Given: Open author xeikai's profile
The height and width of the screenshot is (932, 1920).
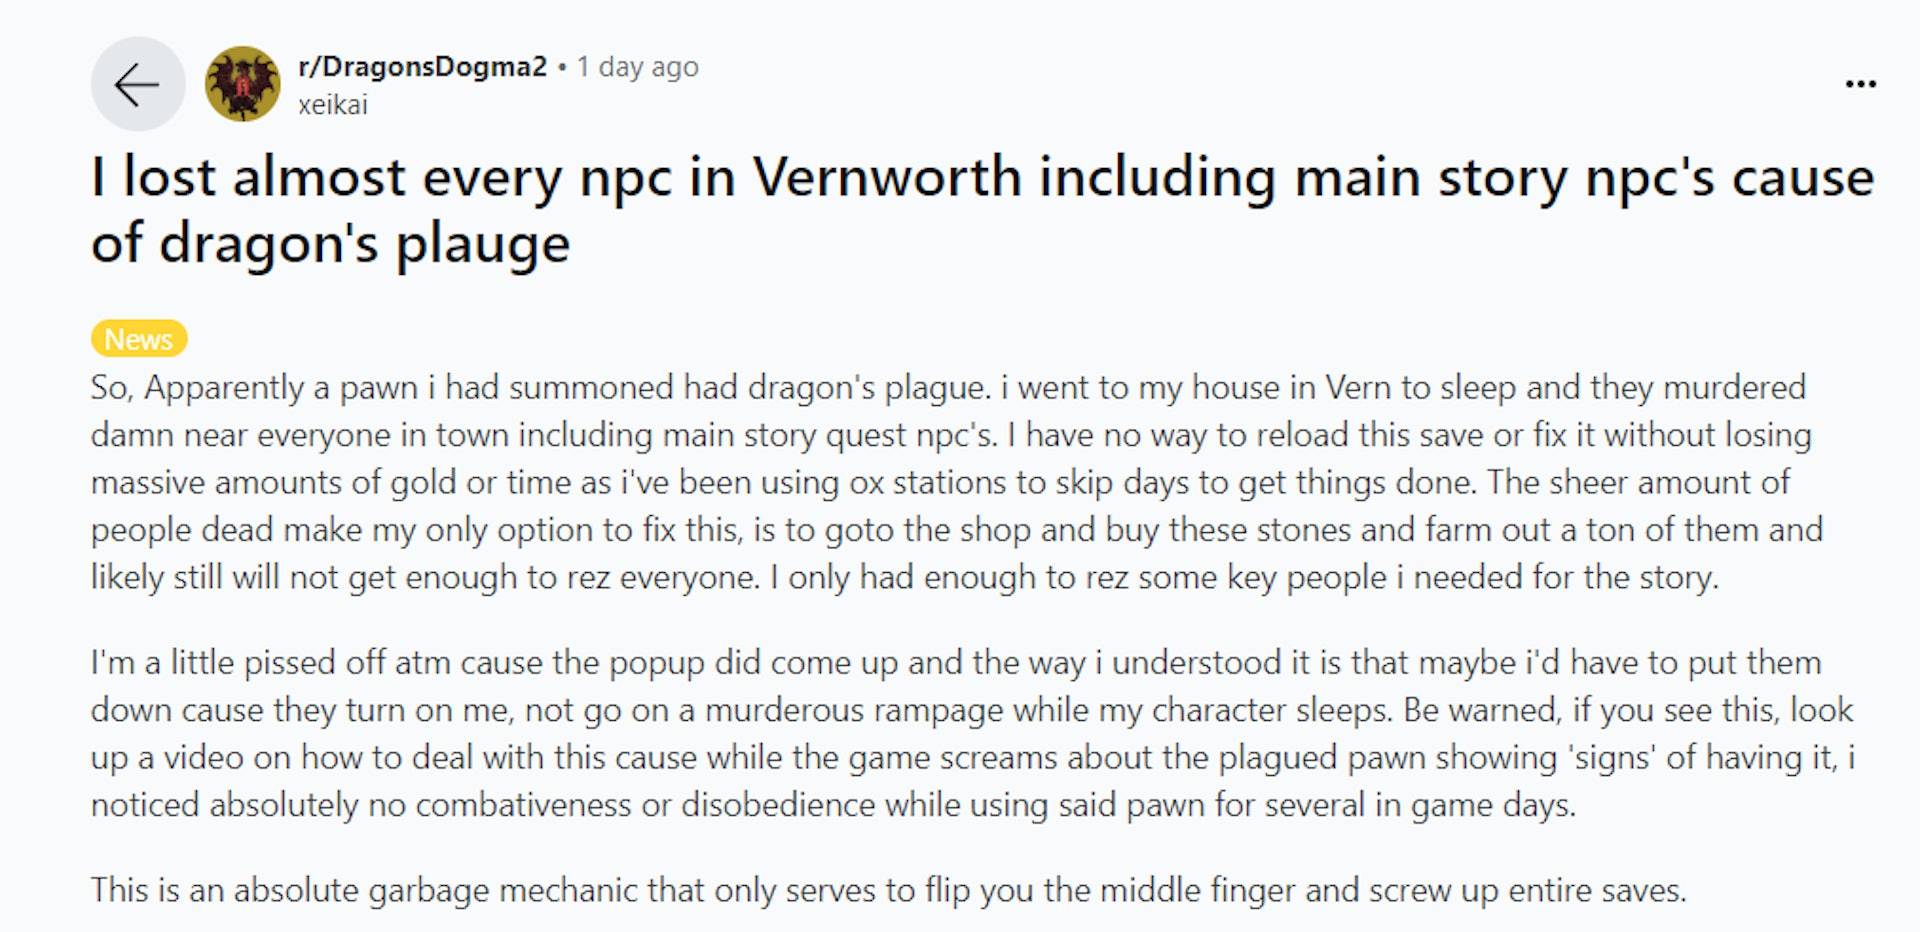Looking at the screenshot, I should [333, 105].
